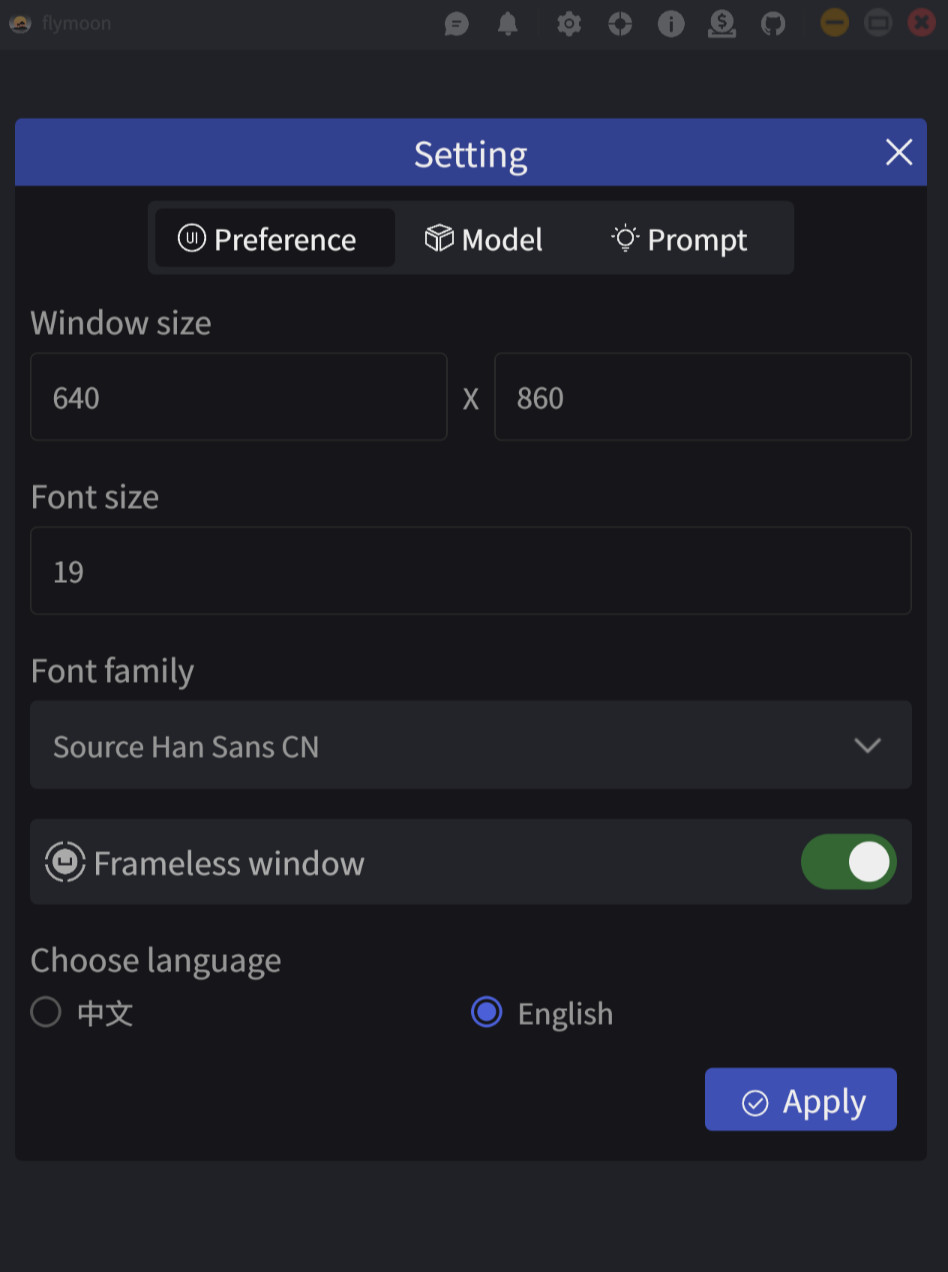Select the 中文 language radio button
This screenshot has width=948, height=1272.
coord(46,1013)
